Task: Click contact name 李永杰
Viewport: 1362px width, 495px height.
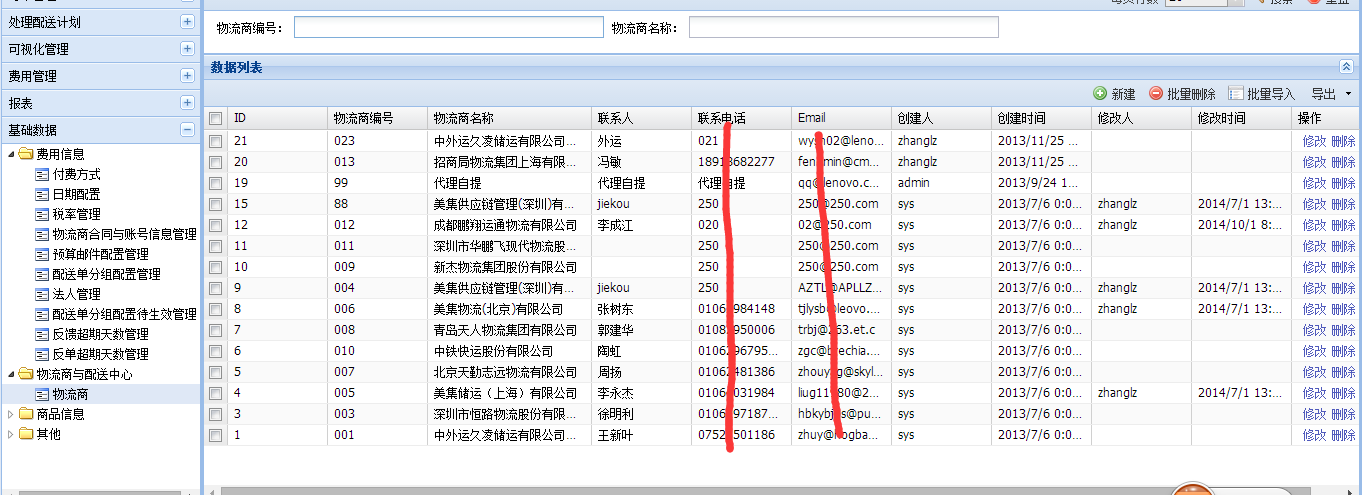Action: [616, 393]
